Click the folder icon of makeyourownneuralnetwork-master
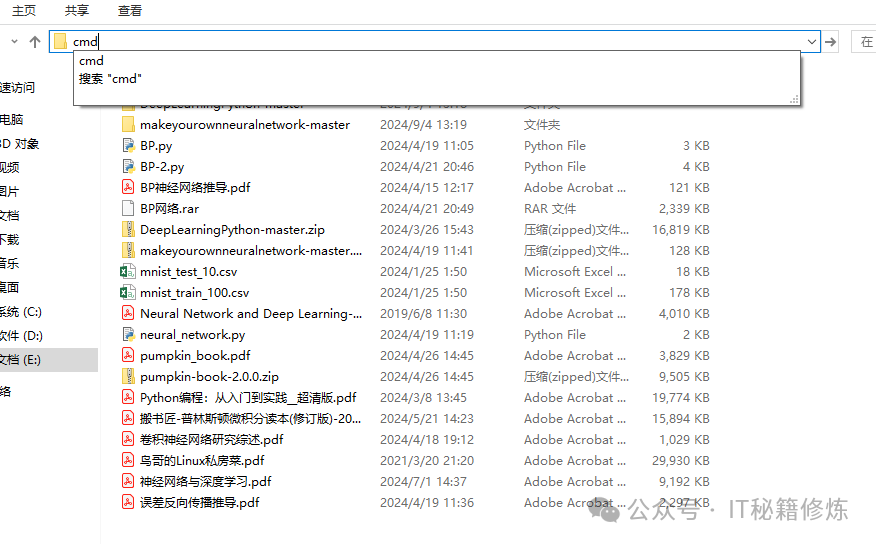876x544 pixels. (128, 125)
